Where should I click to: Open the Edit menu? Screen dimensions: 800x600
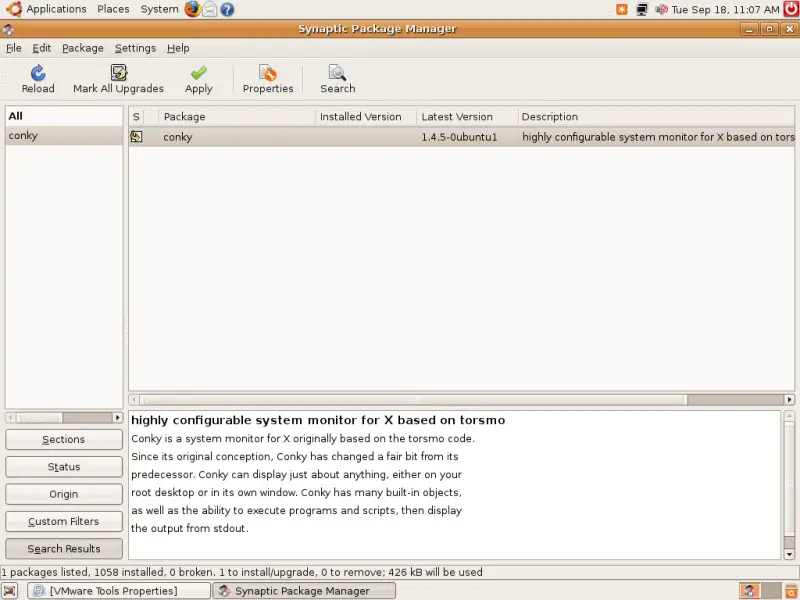click(41, 48)
